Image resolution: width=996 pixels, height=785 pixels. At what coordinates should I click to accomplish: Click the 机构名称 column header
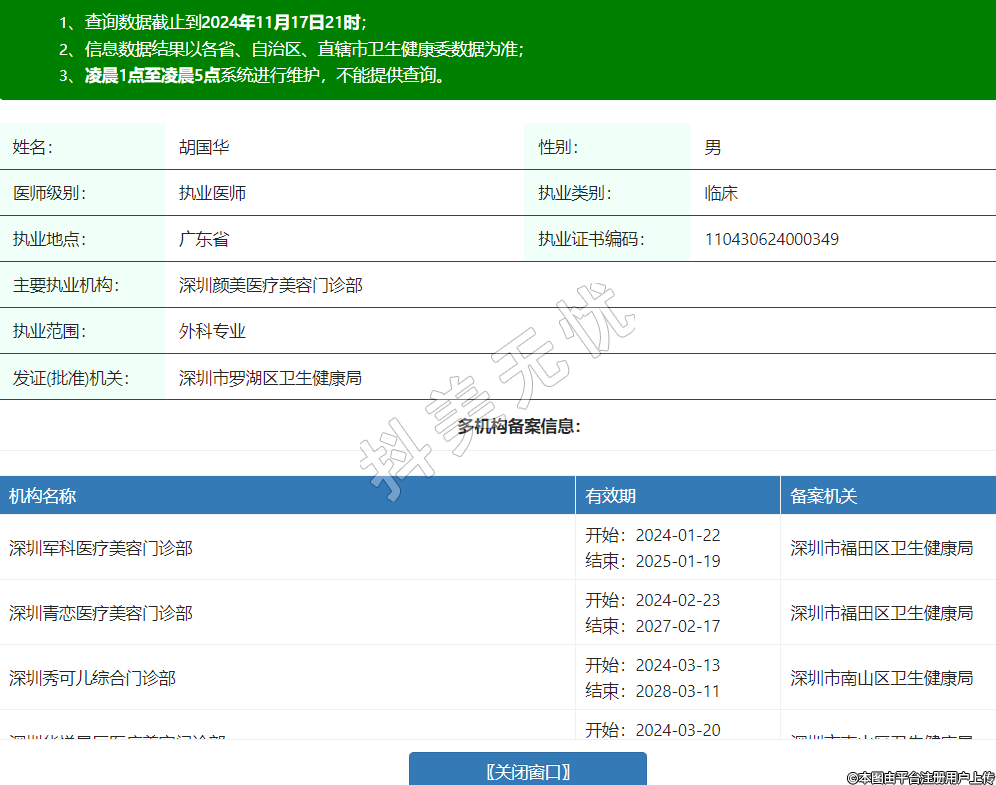pyautogui.click(x=43, y=496)
